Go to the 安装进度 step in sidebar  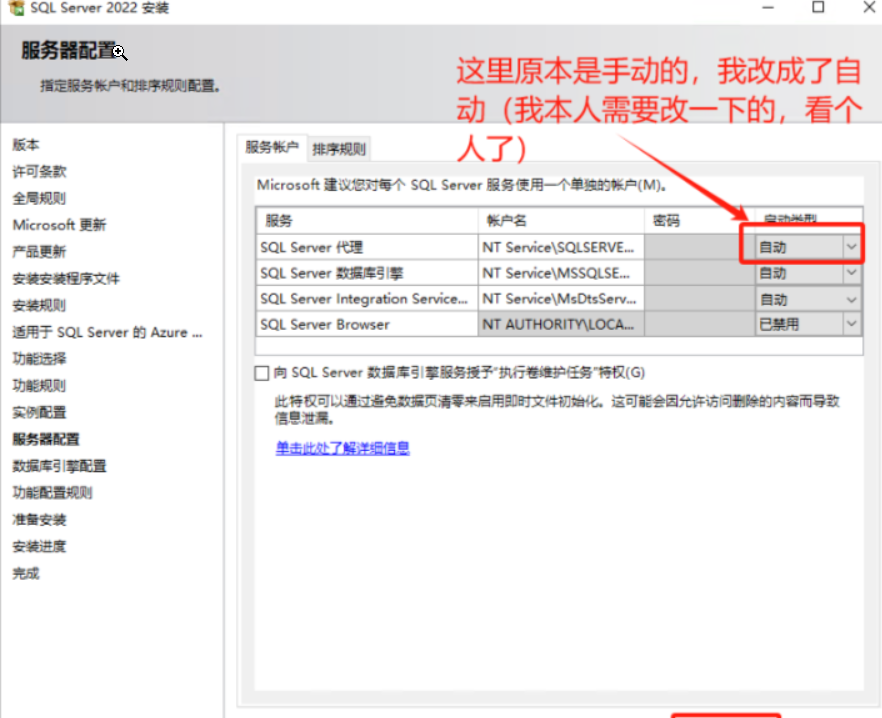pos(39,546)
